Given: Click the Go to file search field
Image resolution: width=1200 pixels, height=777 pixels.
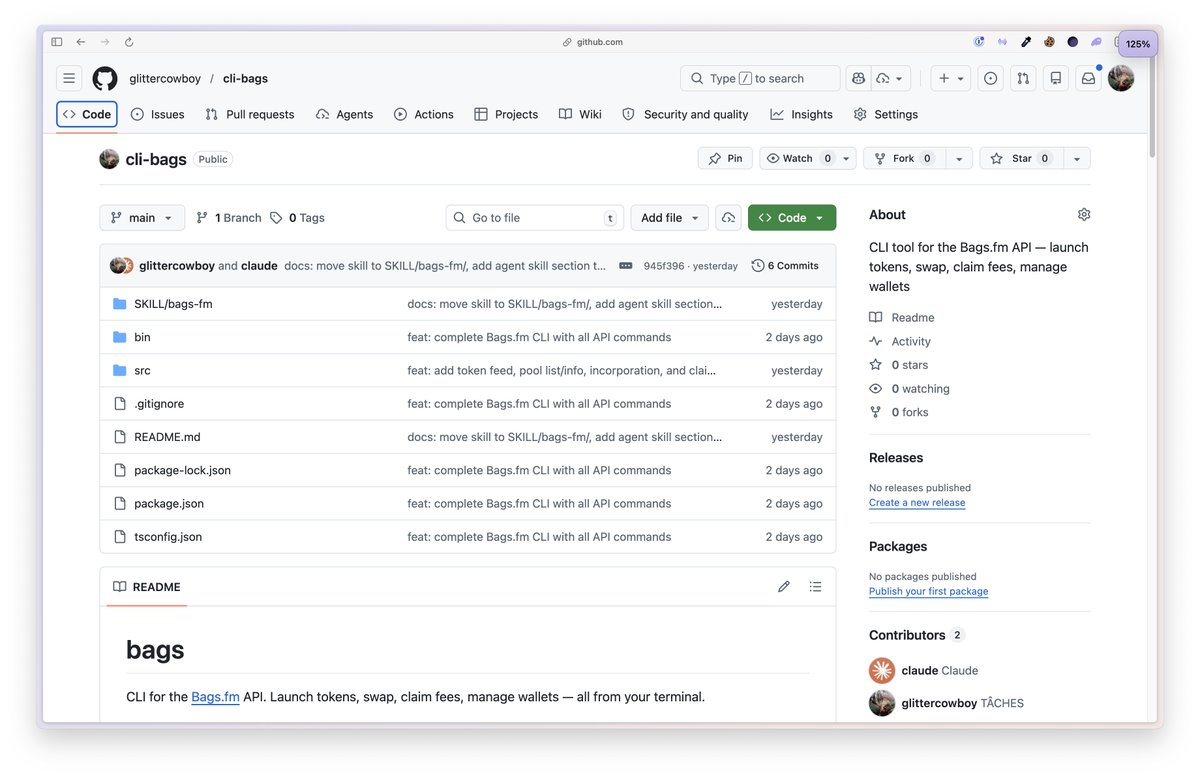Looking at the screenshot, I should pyautogui.click(x=535, y=218).
